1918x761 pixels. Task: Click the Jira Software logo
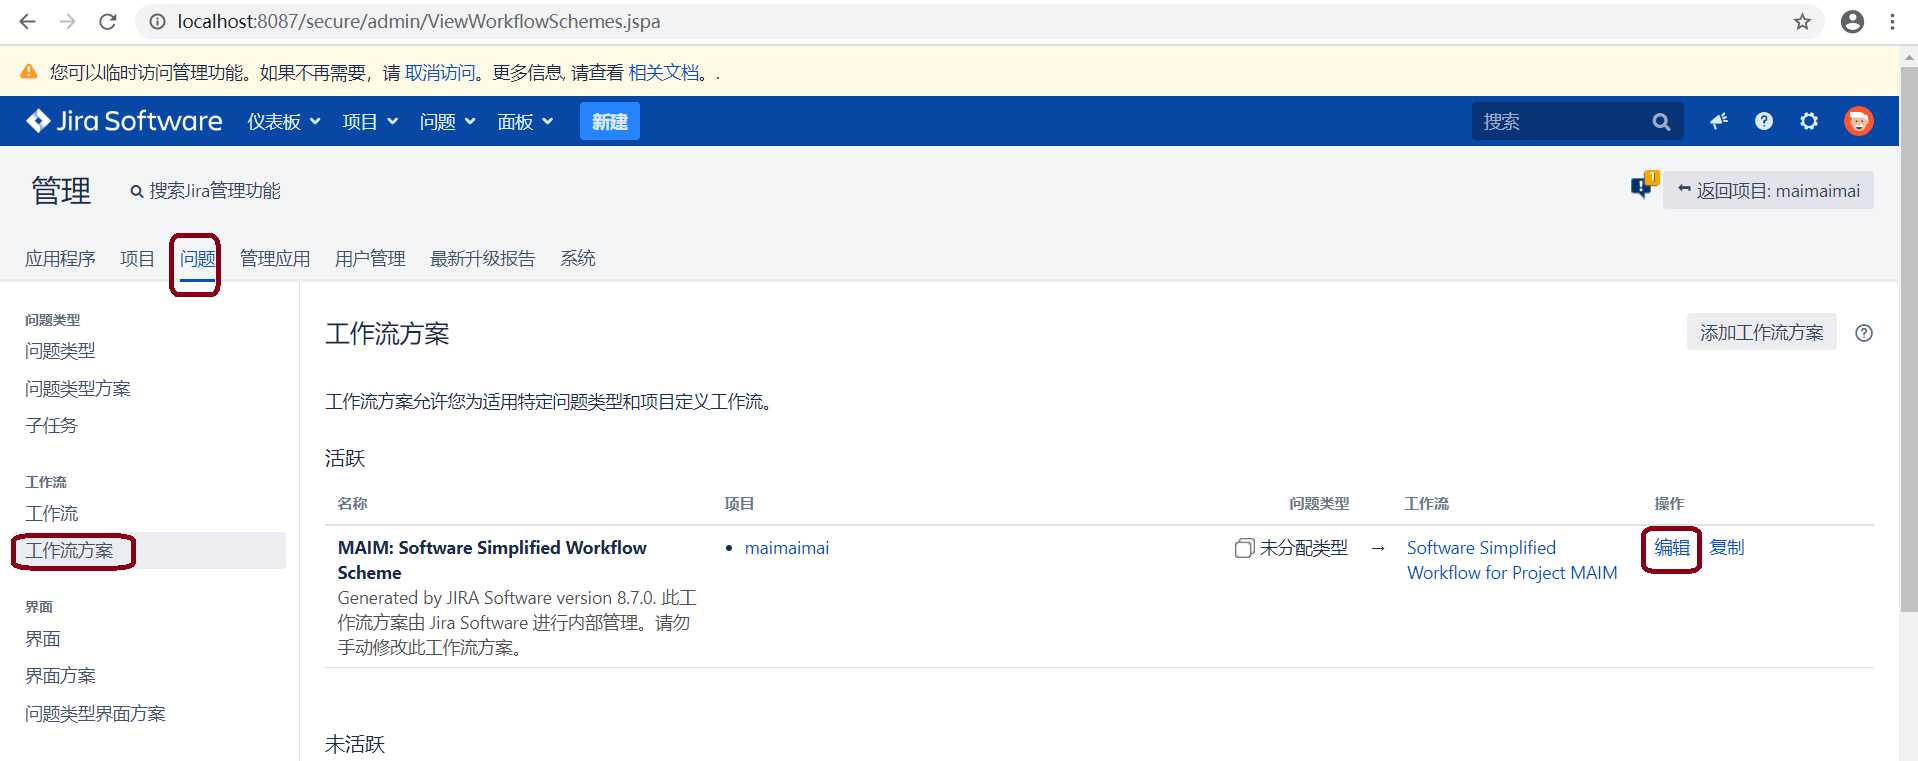pos(124,121)
